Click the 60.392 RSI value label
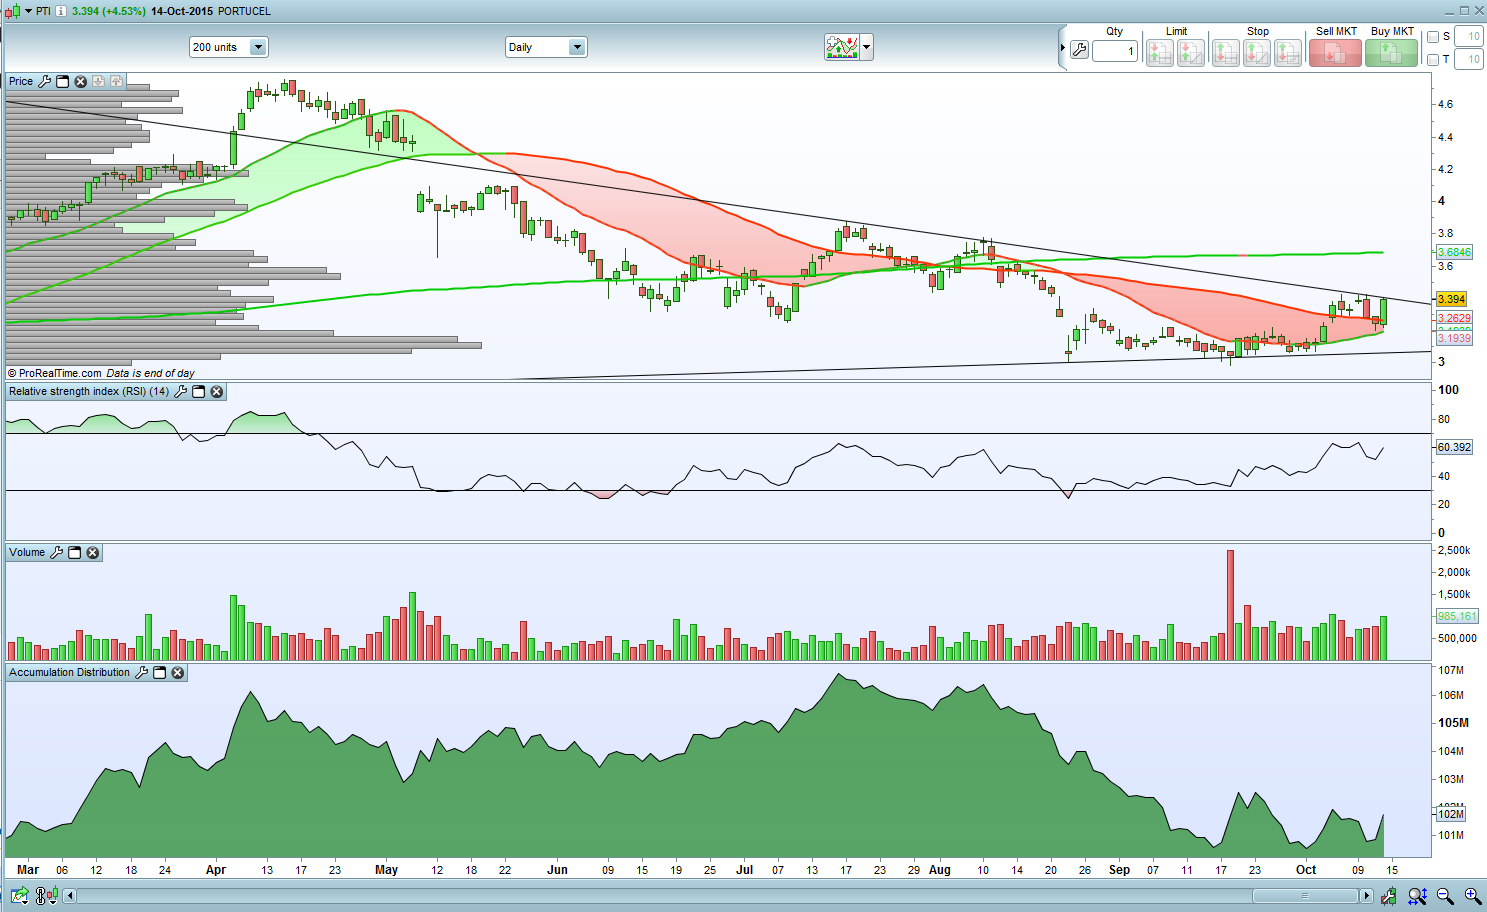 pos(1454,447)
